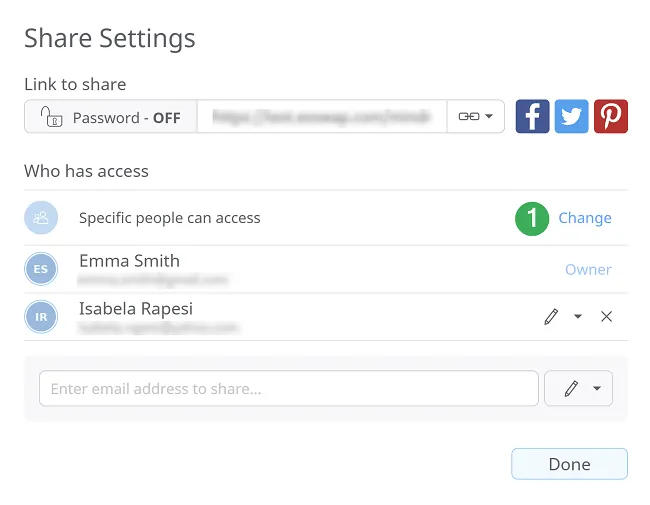Image resolution: width=650 pixels, height=505 pixels.
Task: Share via the Twitter icon
Action: (571, 117)
